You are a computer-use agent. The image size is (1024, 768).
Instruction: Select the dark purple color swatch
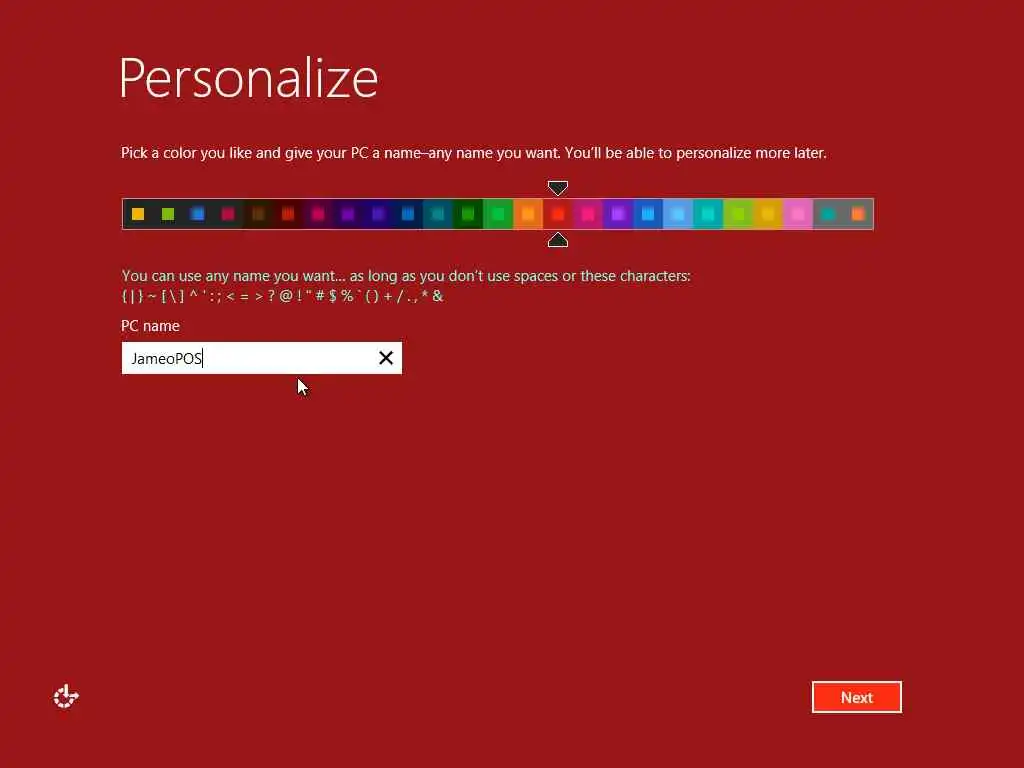tap(348, 214)
